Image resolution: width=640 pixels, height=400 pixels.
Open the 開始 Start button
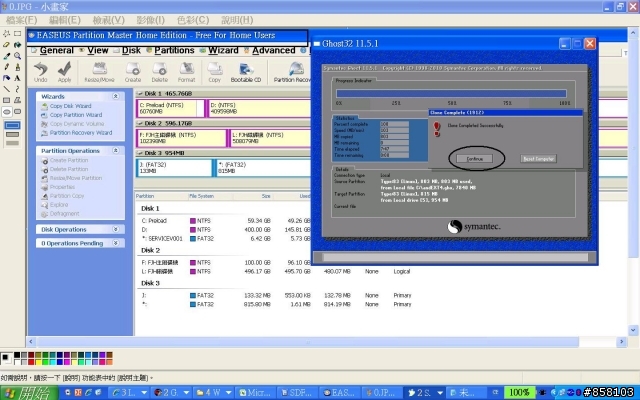click(29, 393)
